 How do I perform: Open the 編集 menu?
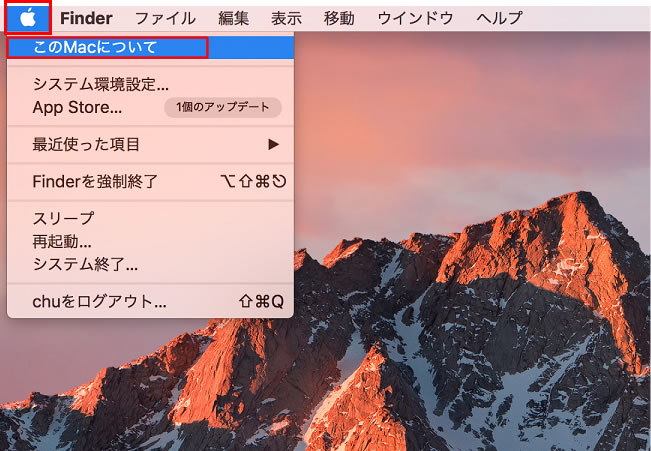(234, 18)
